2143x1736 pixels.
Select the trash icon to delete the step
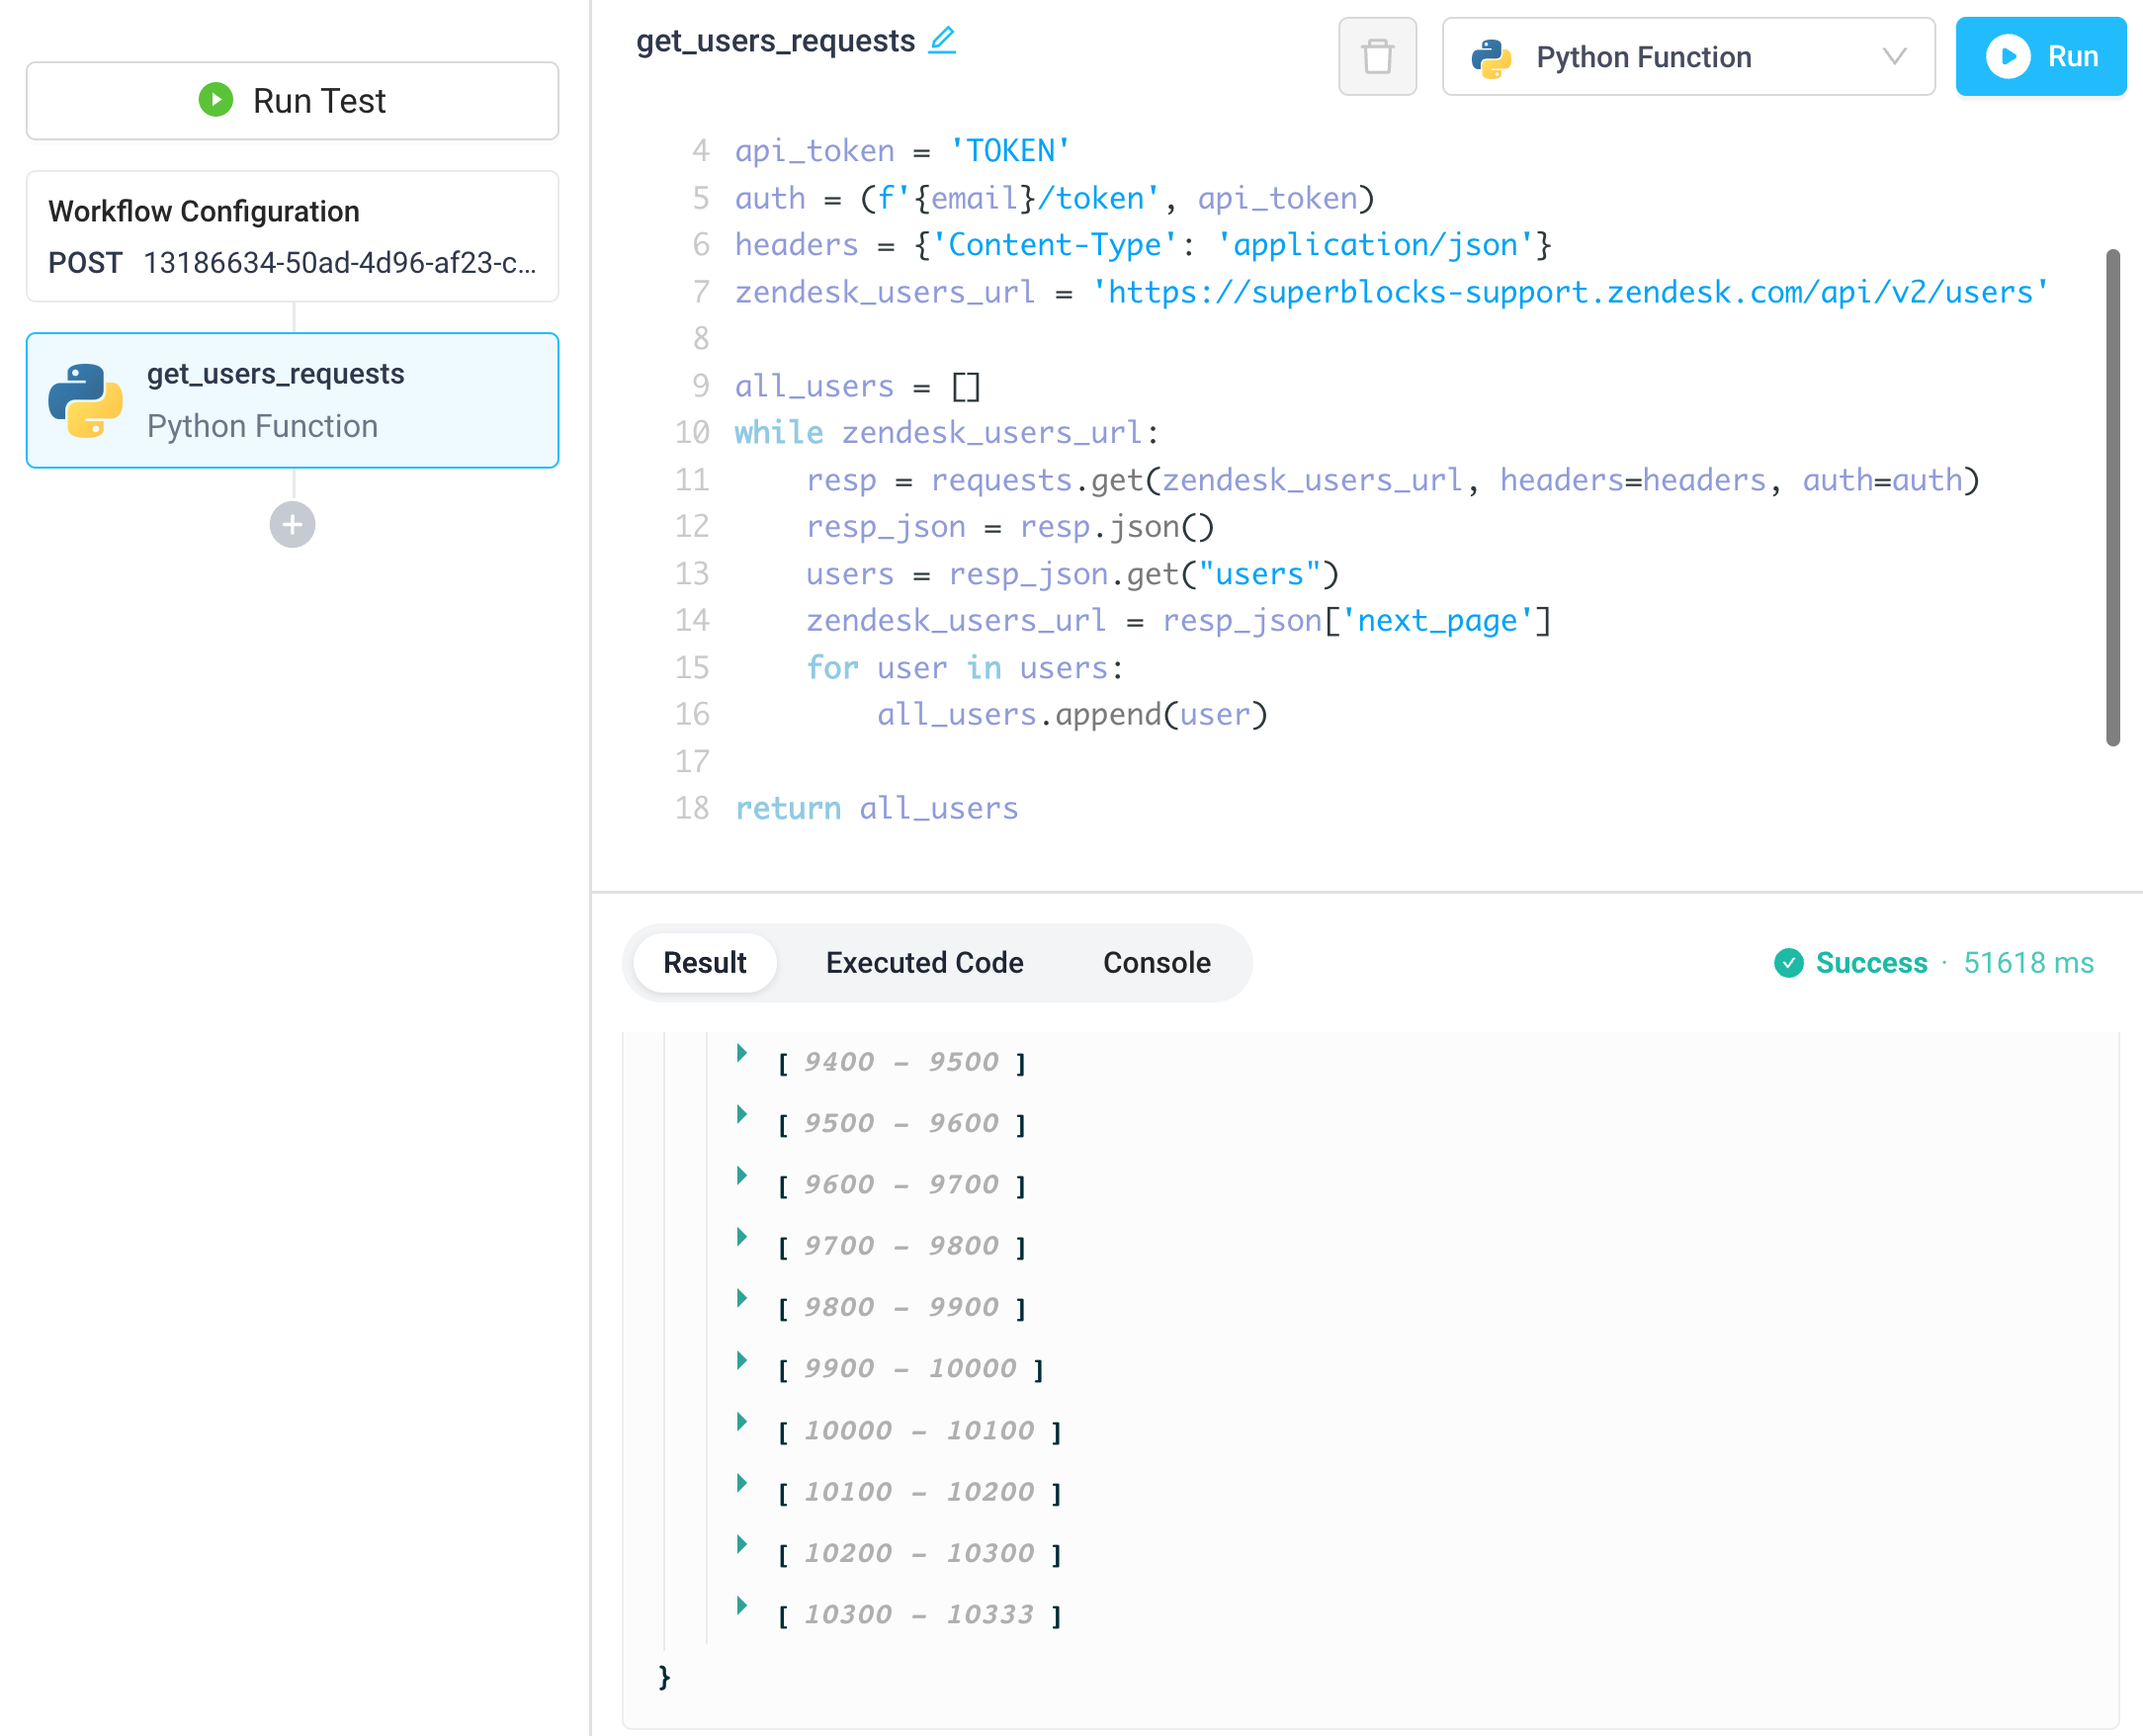coord(1377,57)
